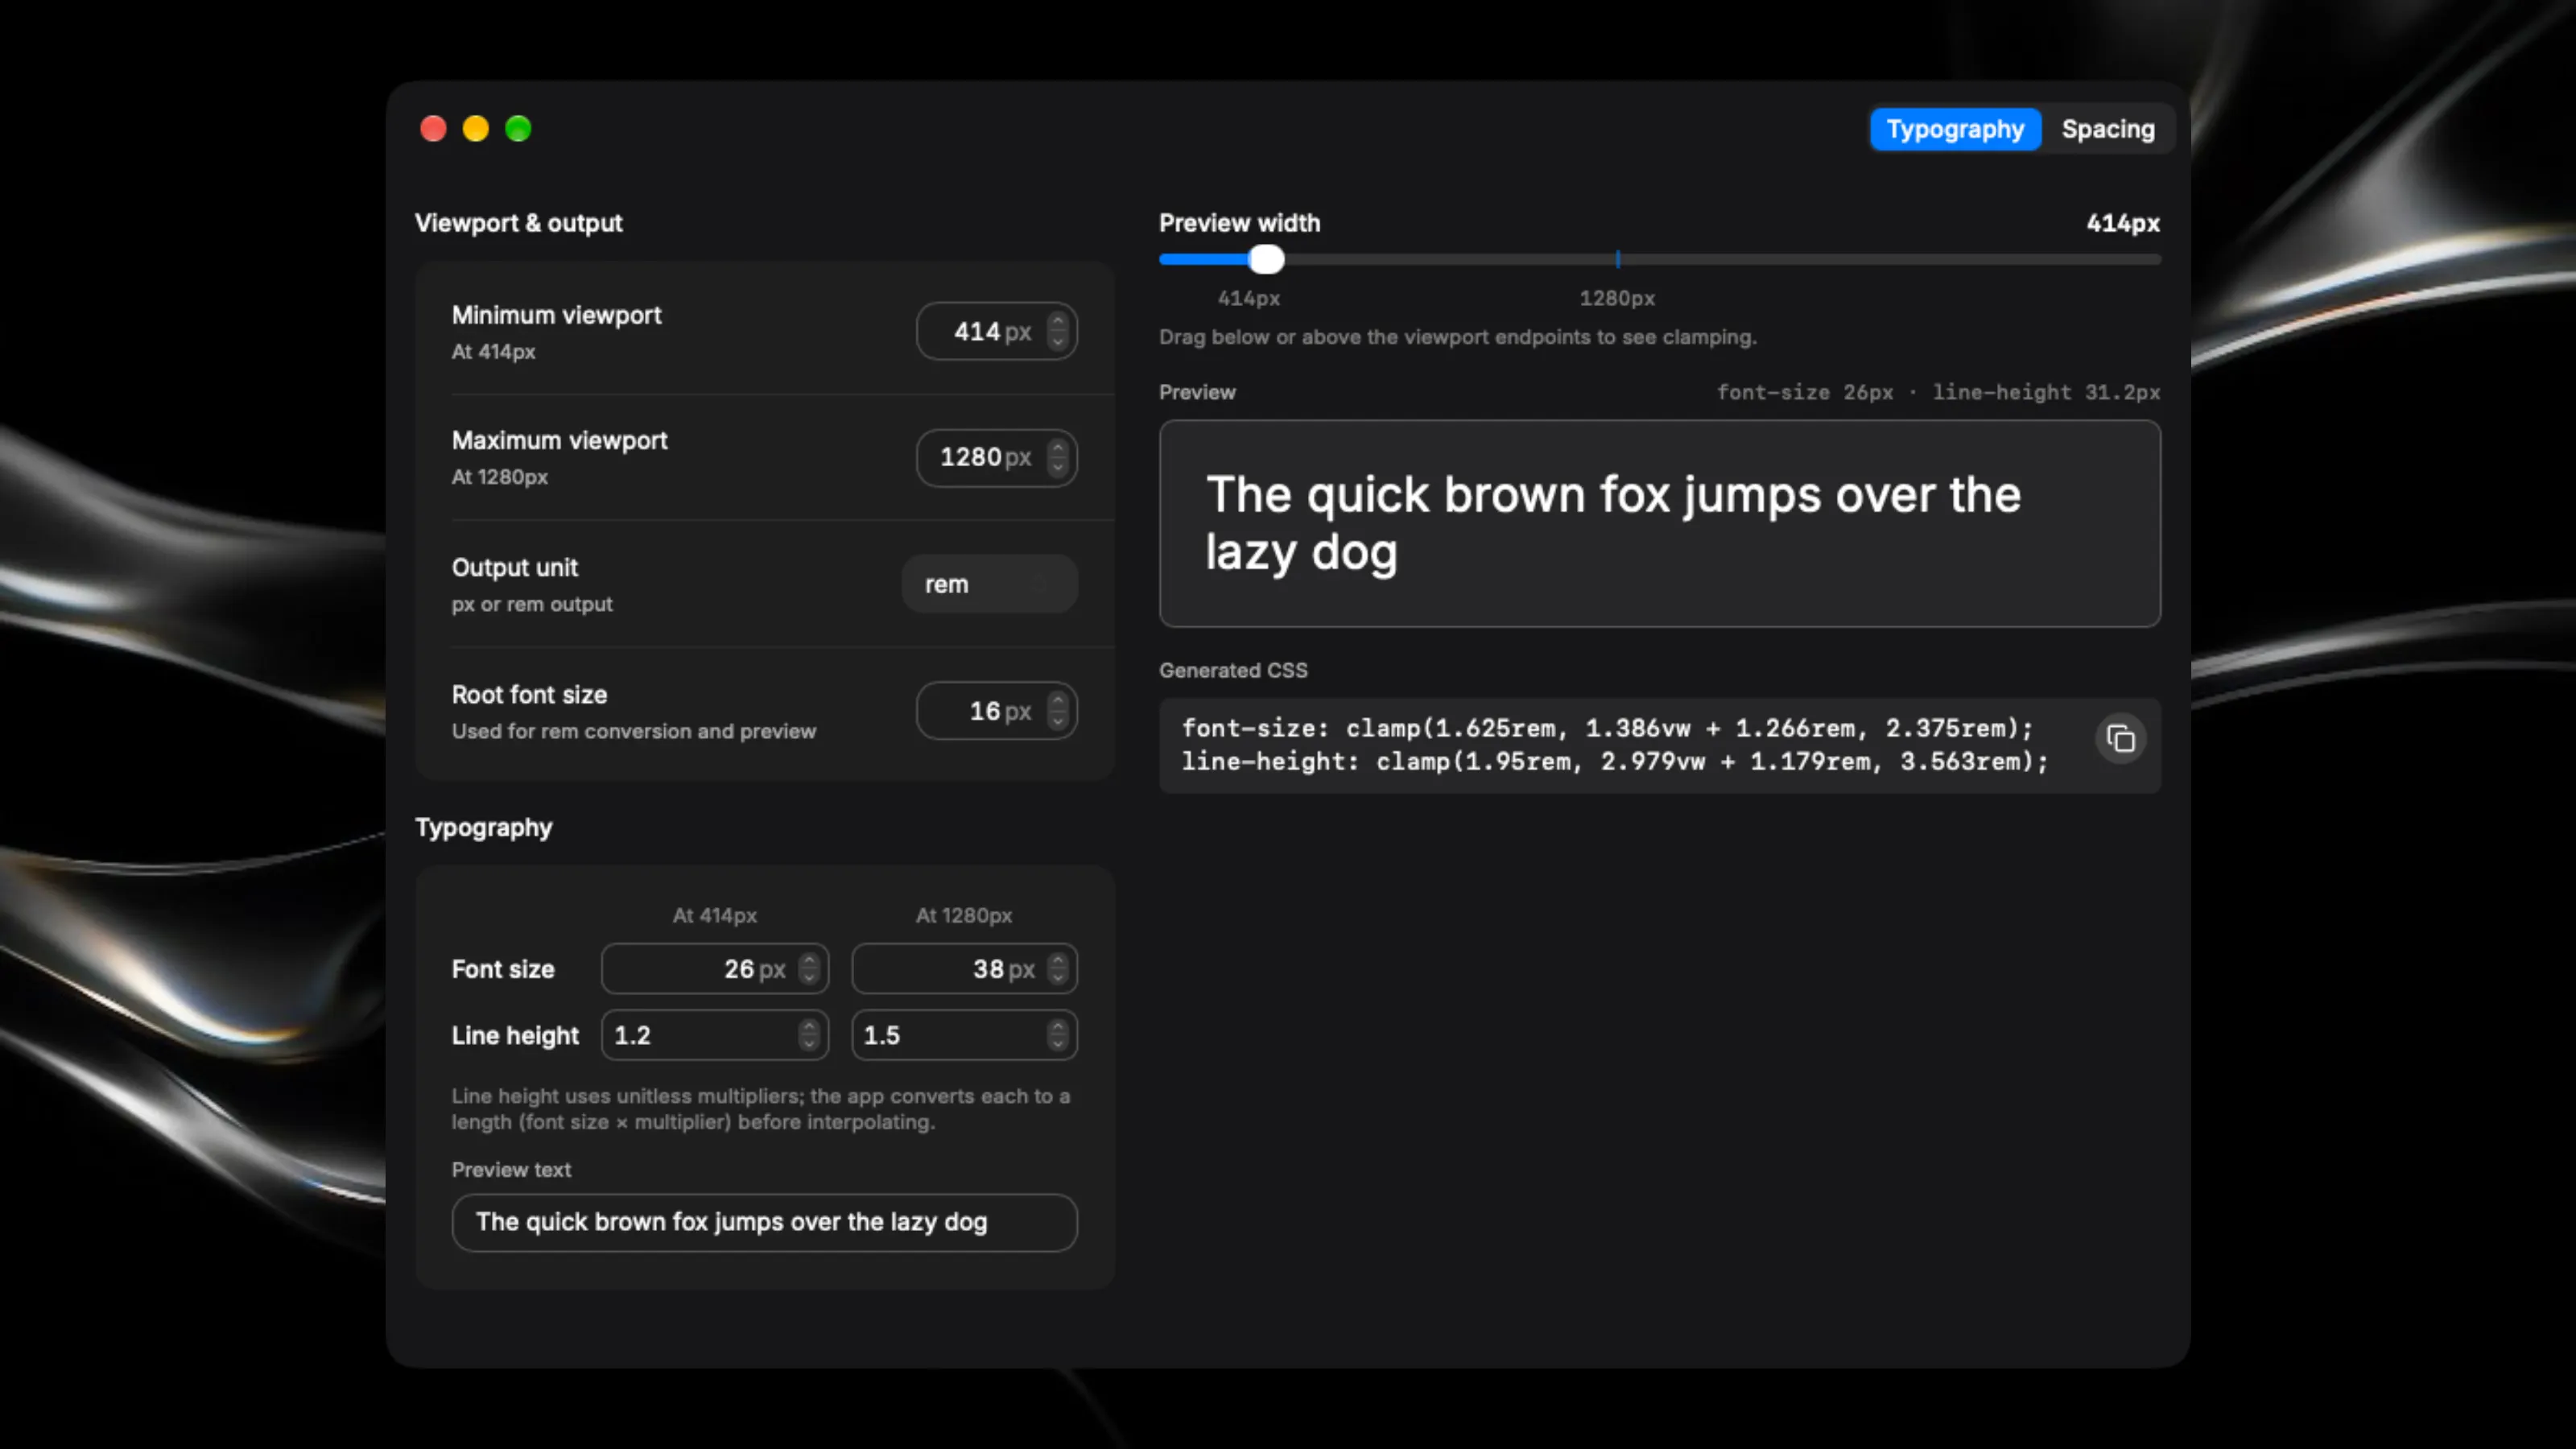The height and width of the screenshot is (1449, 2576).
Task: Click the generated line-height clamp CSS line
Action: click(x=1615, y=762)
